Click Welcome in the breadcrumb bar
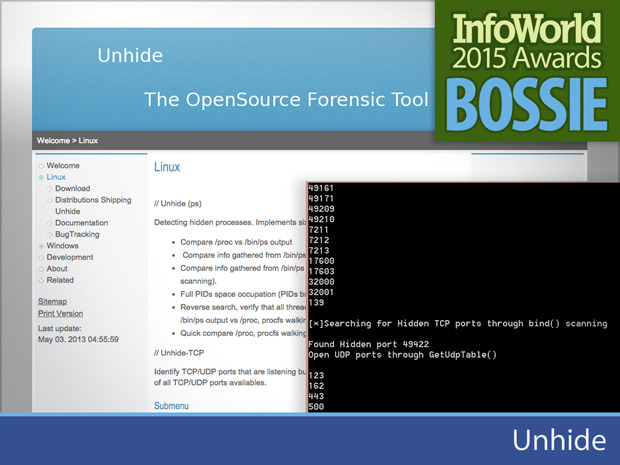The width and height of the screenshot is (620, 465). 53,141
